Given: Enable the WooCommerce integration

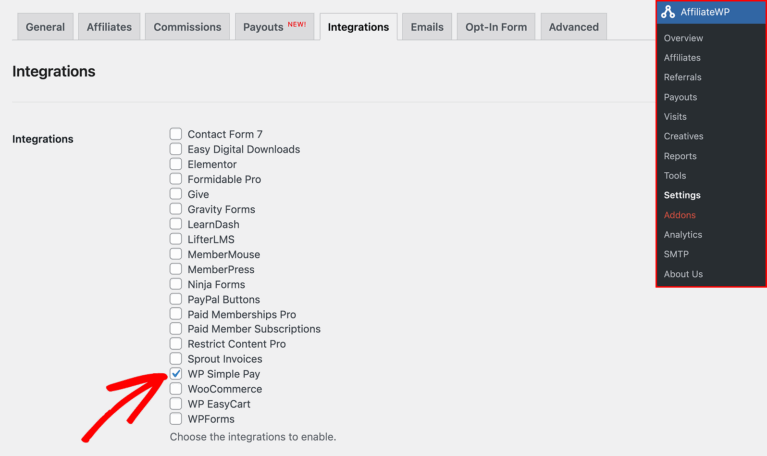Looking at the screenshot, I should (x=176, y=388).
